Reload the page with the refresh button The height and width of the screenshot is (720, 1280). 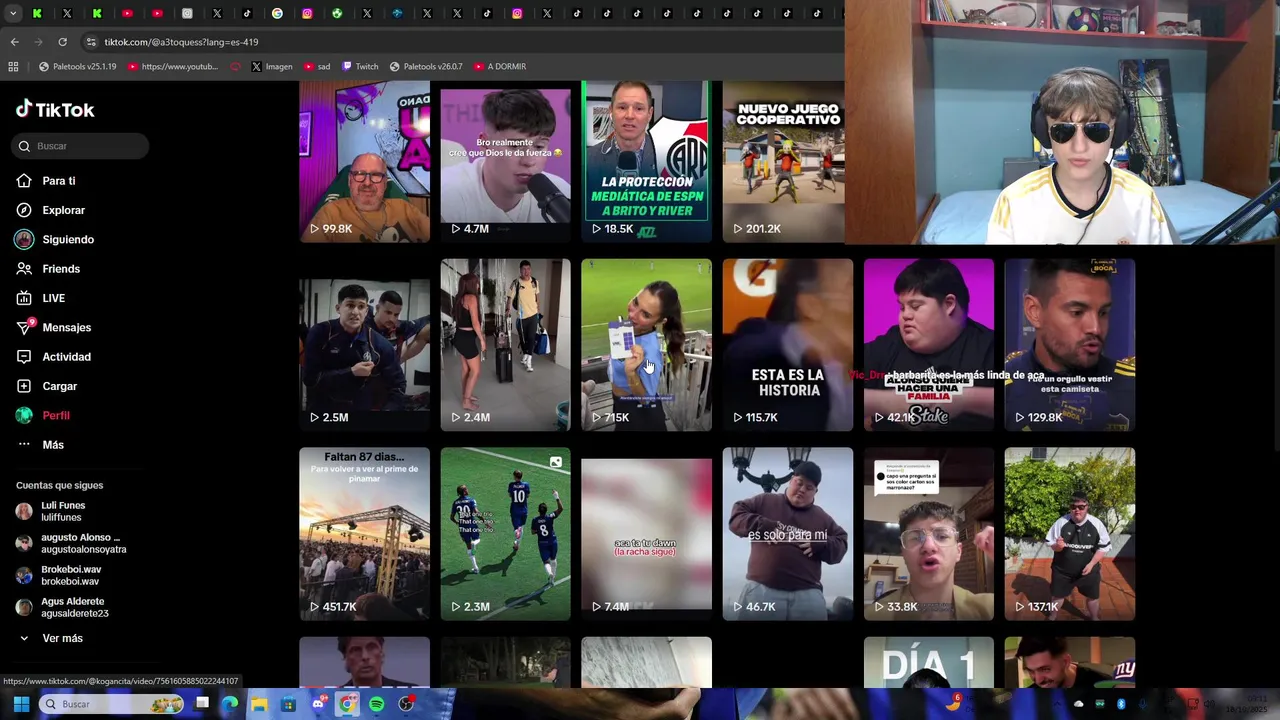coord(62,42)
